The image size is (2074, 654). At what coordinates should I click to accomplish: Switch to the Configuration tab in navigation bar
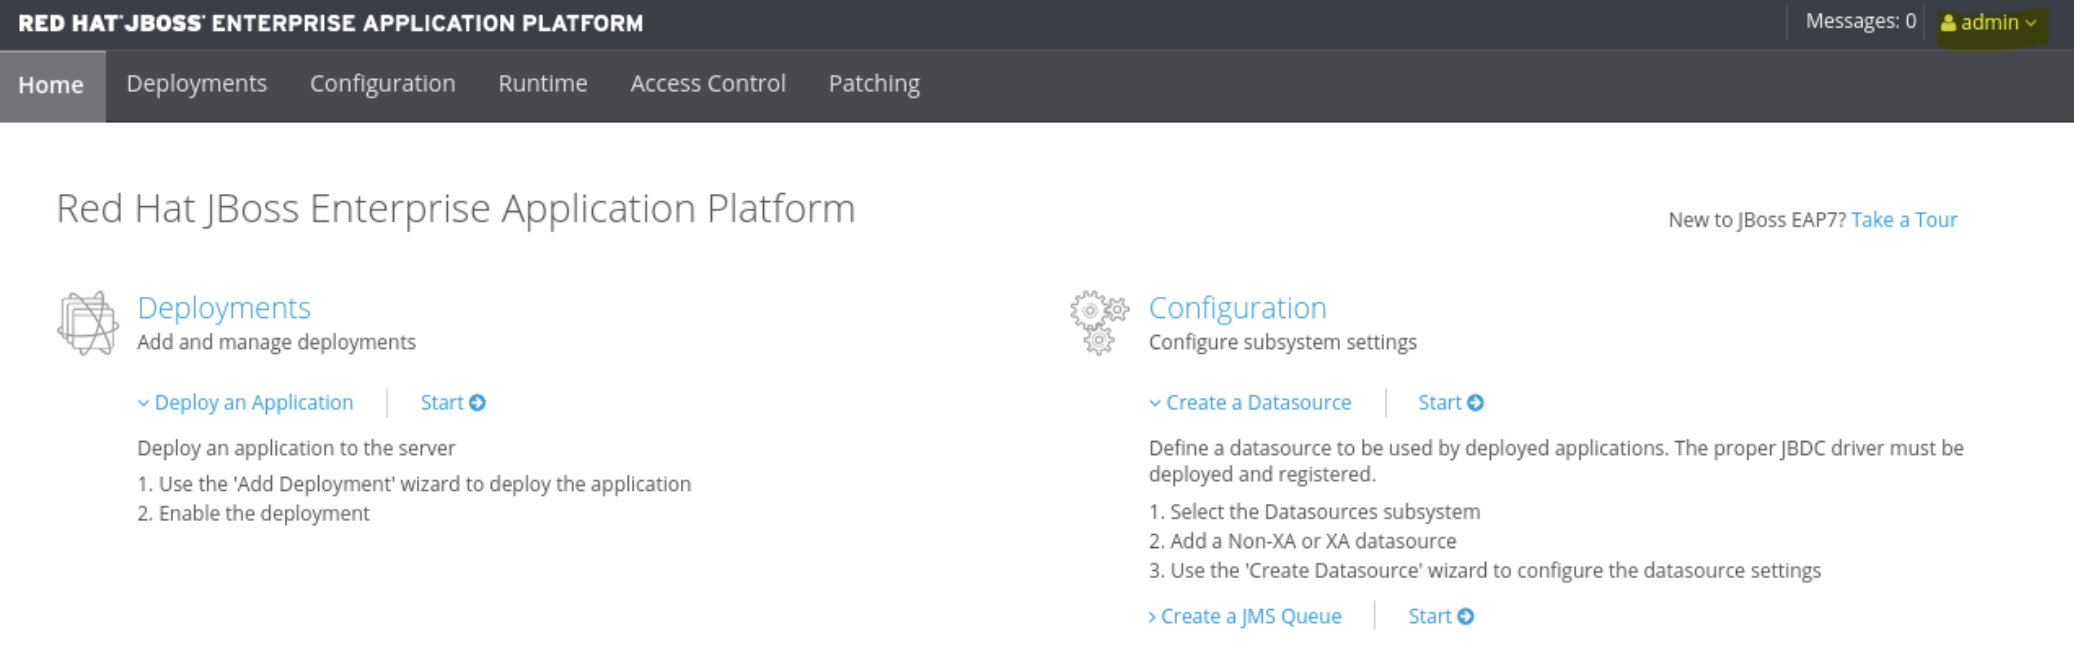tap(382, 84)
